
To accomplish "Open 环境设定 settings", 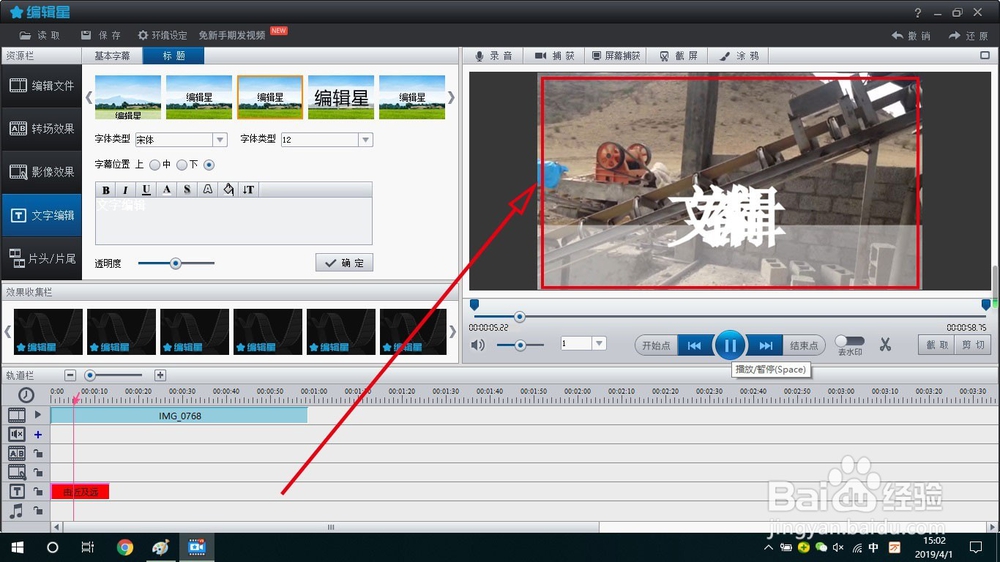I will pos(163,35).
